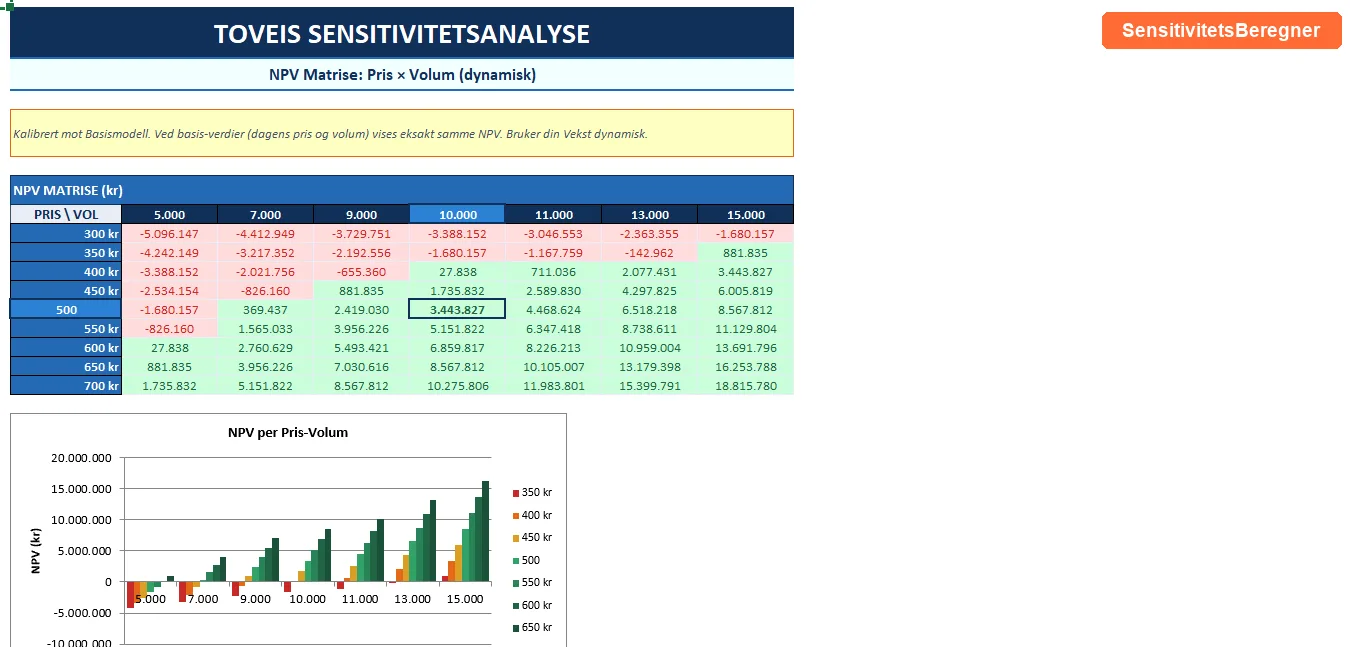Image resolution: width=1353 pixels, height=647 pixels.
Task: Select the 15.000 volume column header
Action: pos(746,215)
